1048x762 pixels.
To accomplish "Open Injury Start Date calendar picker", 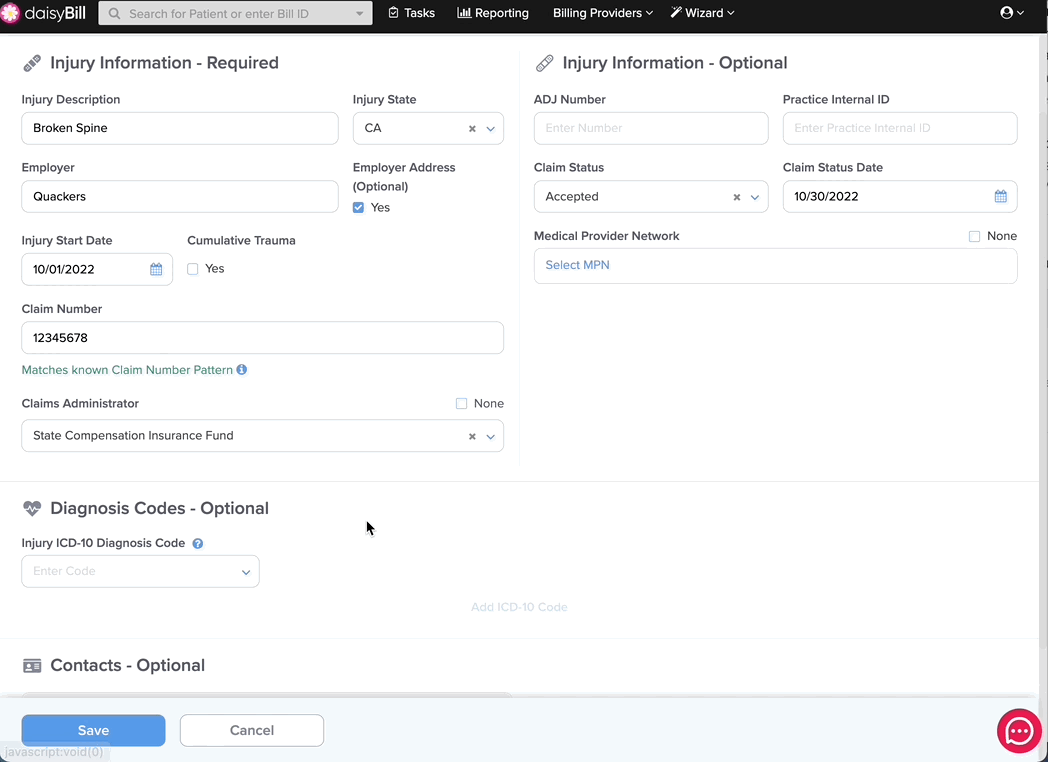I will pos(156,269).
